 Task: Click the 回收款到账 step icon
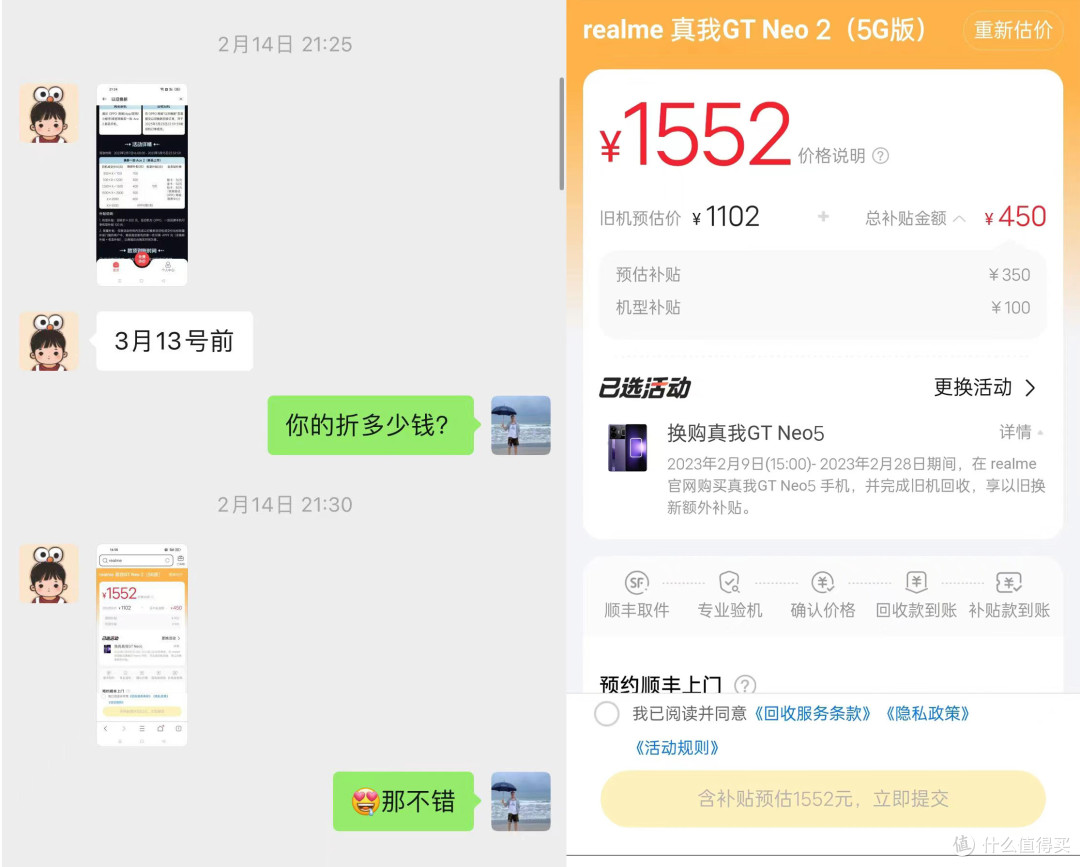[x=916, y=583]
